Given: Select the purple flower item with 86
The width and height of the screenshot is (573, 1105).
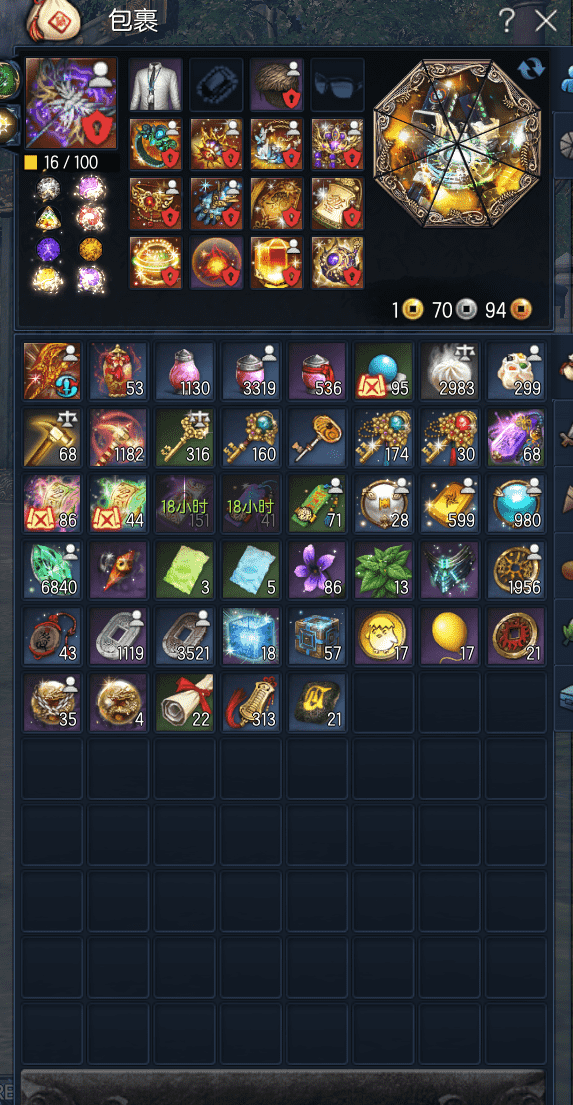Looking at the screenshot, I should [x=316, y=569].
